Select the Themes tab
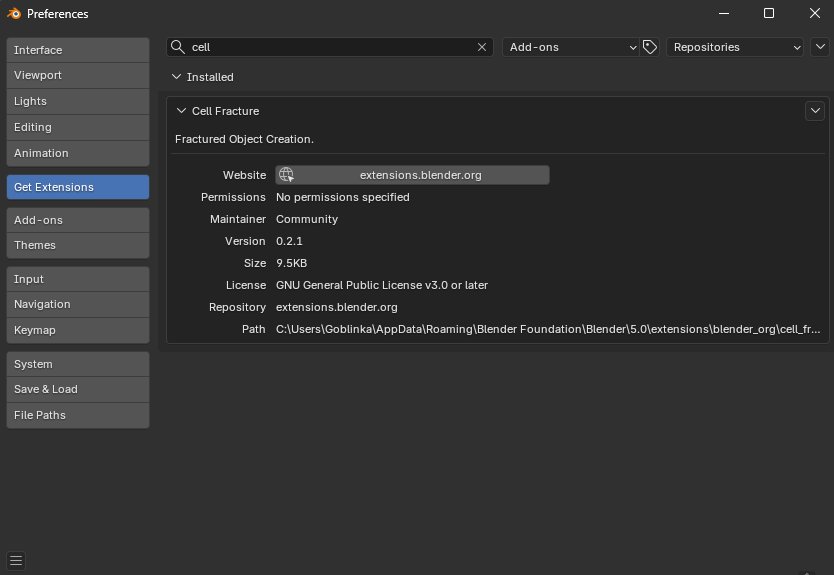 tap(78, 245)
